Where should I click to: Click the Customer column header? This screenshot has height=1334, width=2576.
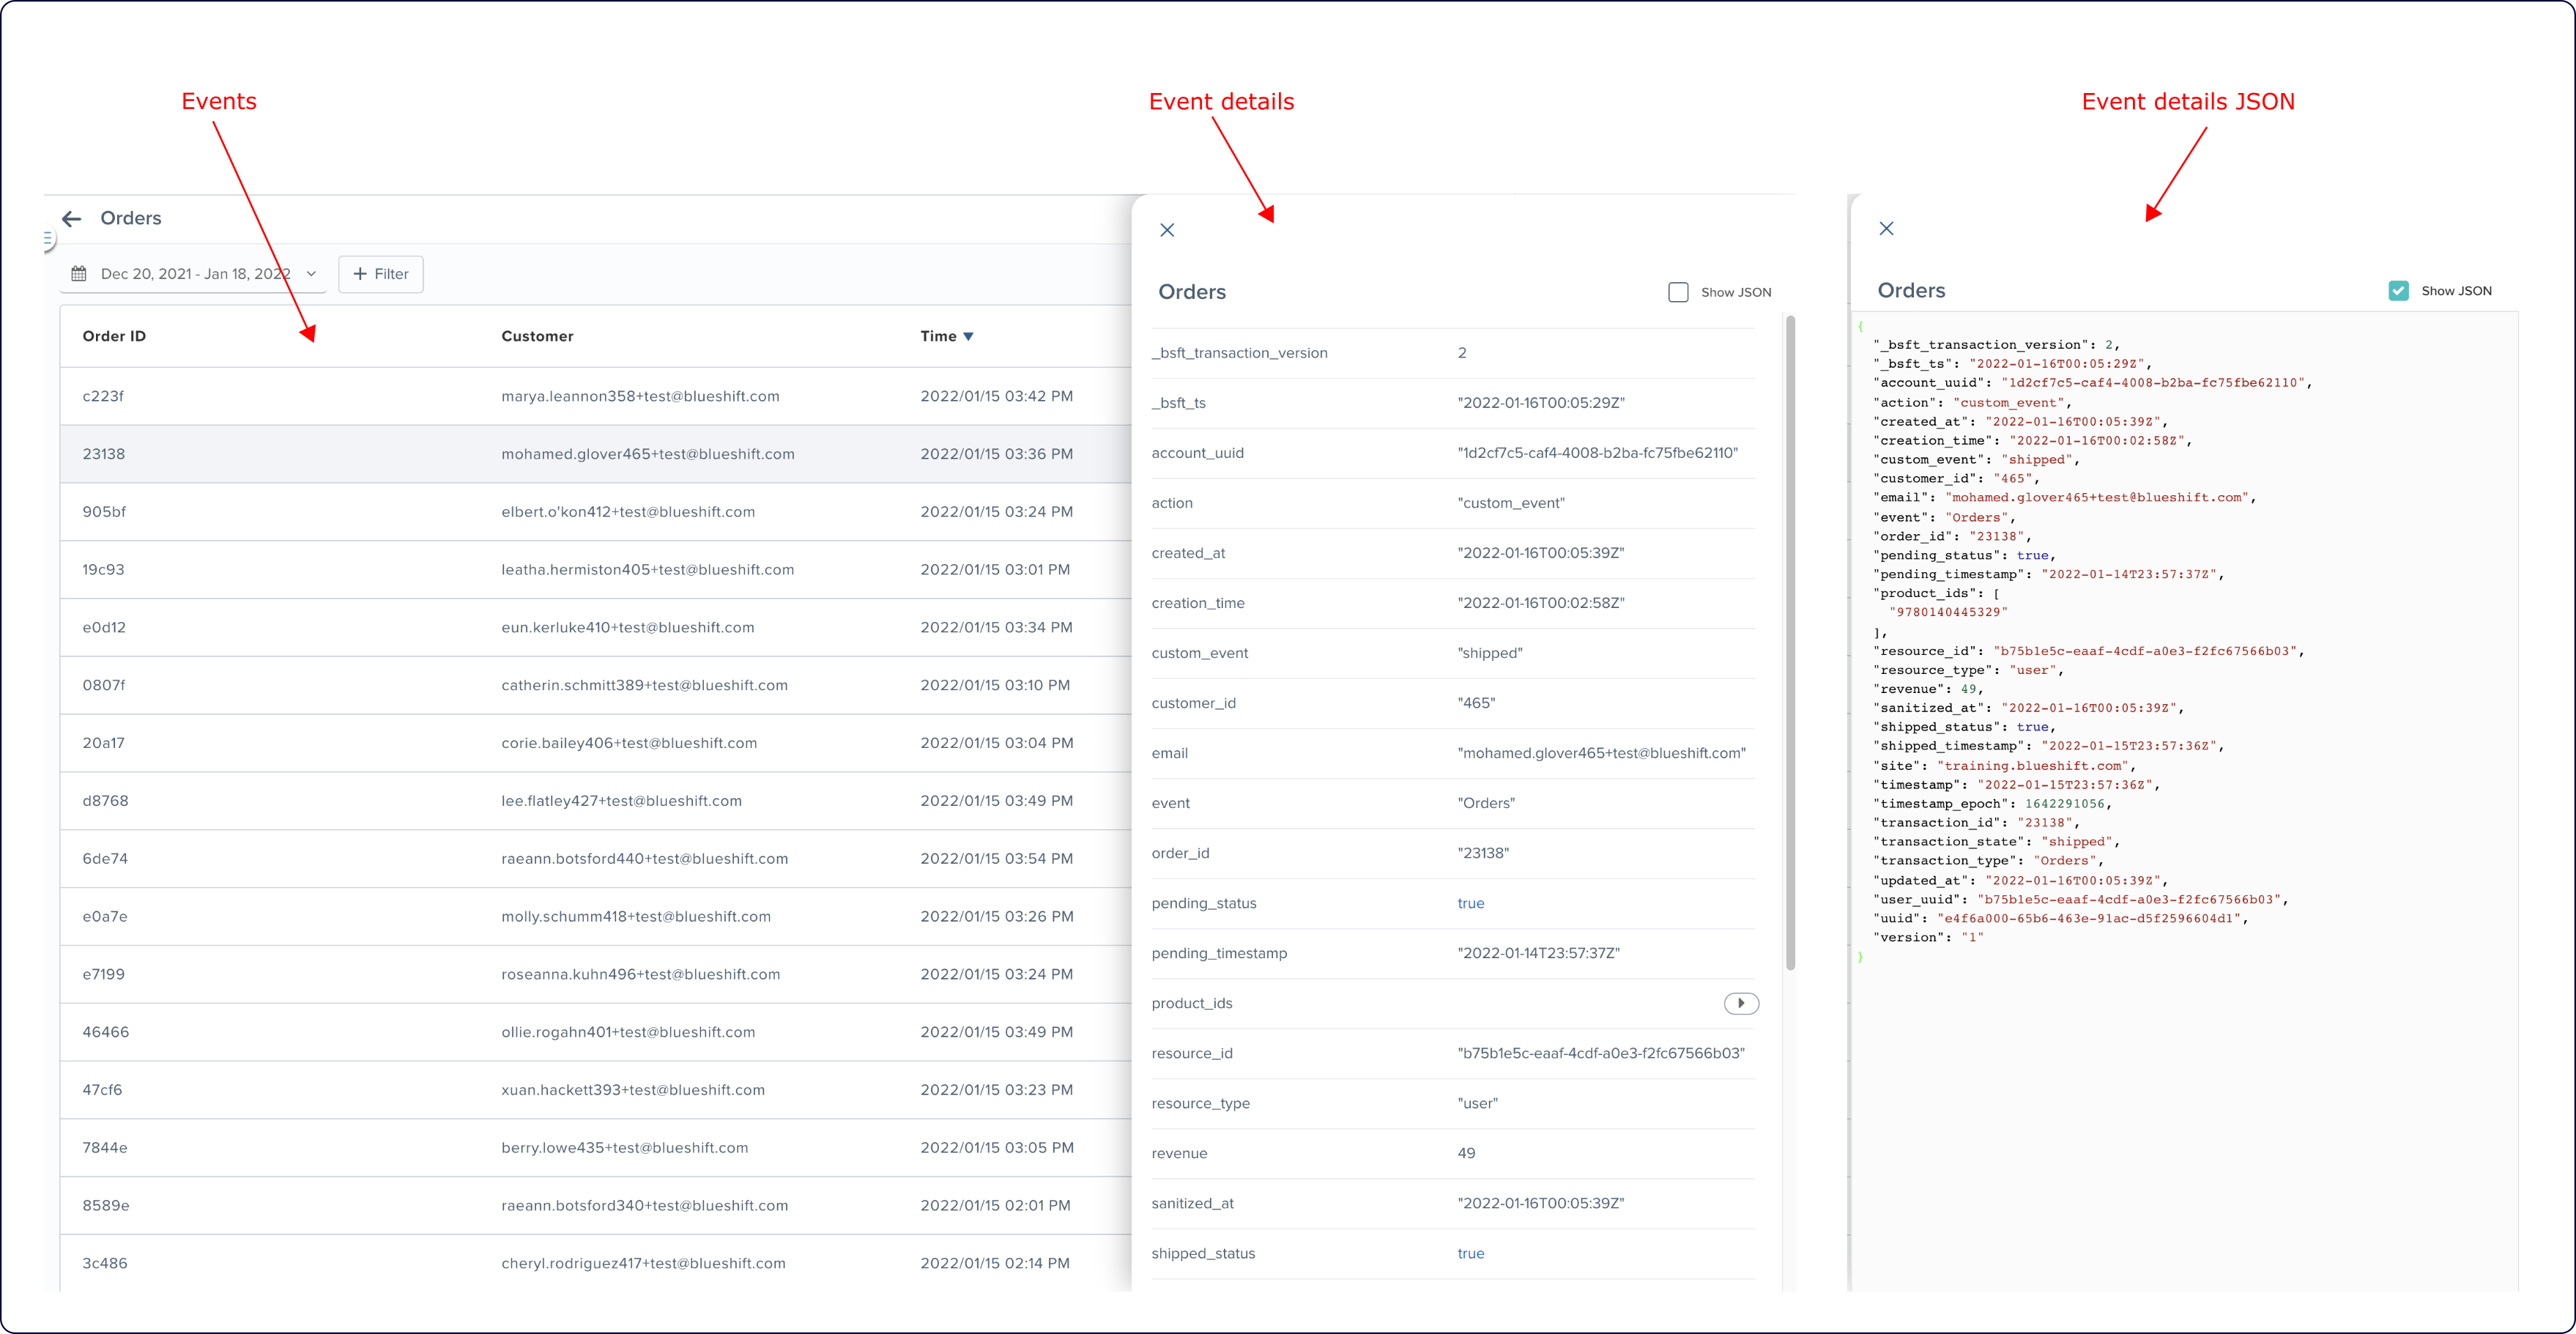[x=537, y=336]
